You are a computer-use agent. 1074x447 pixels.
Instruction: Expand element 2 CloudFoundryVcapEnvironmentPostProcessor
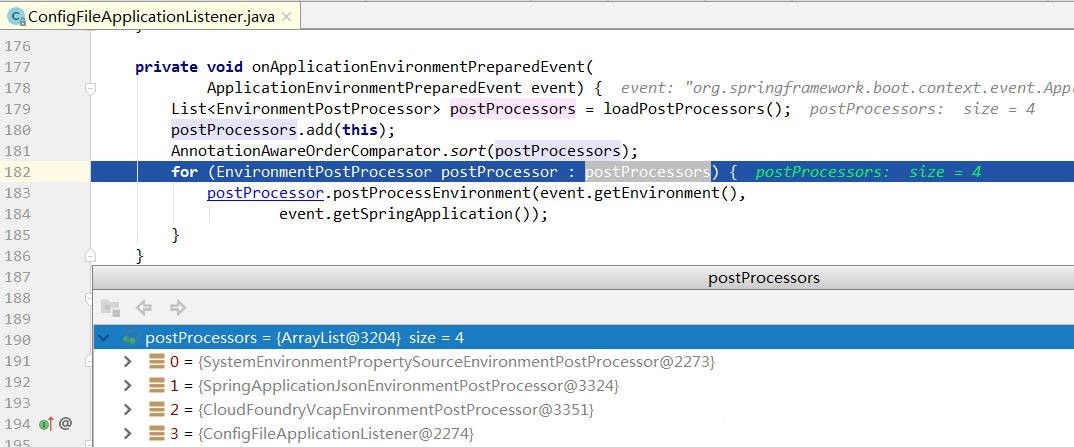[127, 409]
